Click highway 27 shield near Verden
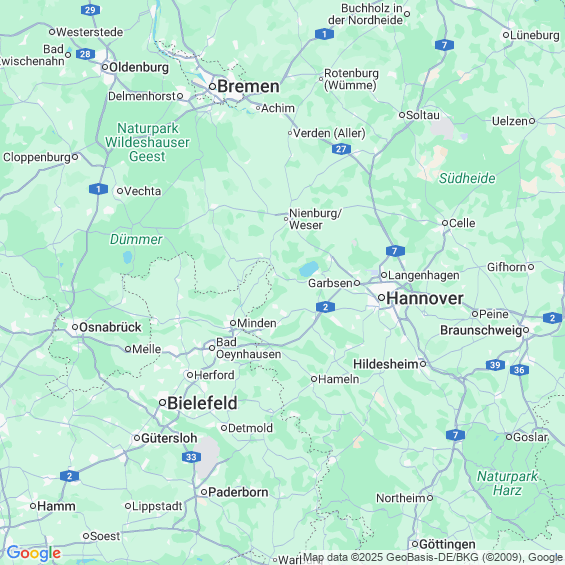 pyautogui.click(x=341, y=149)
